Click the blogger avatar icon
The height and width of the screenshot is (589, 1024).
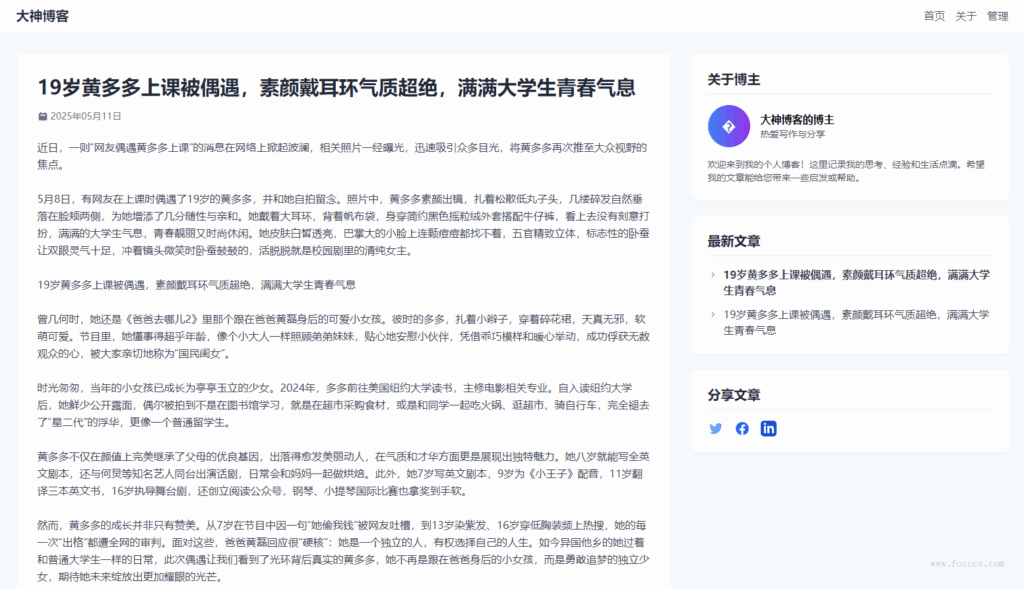point(729,126)
